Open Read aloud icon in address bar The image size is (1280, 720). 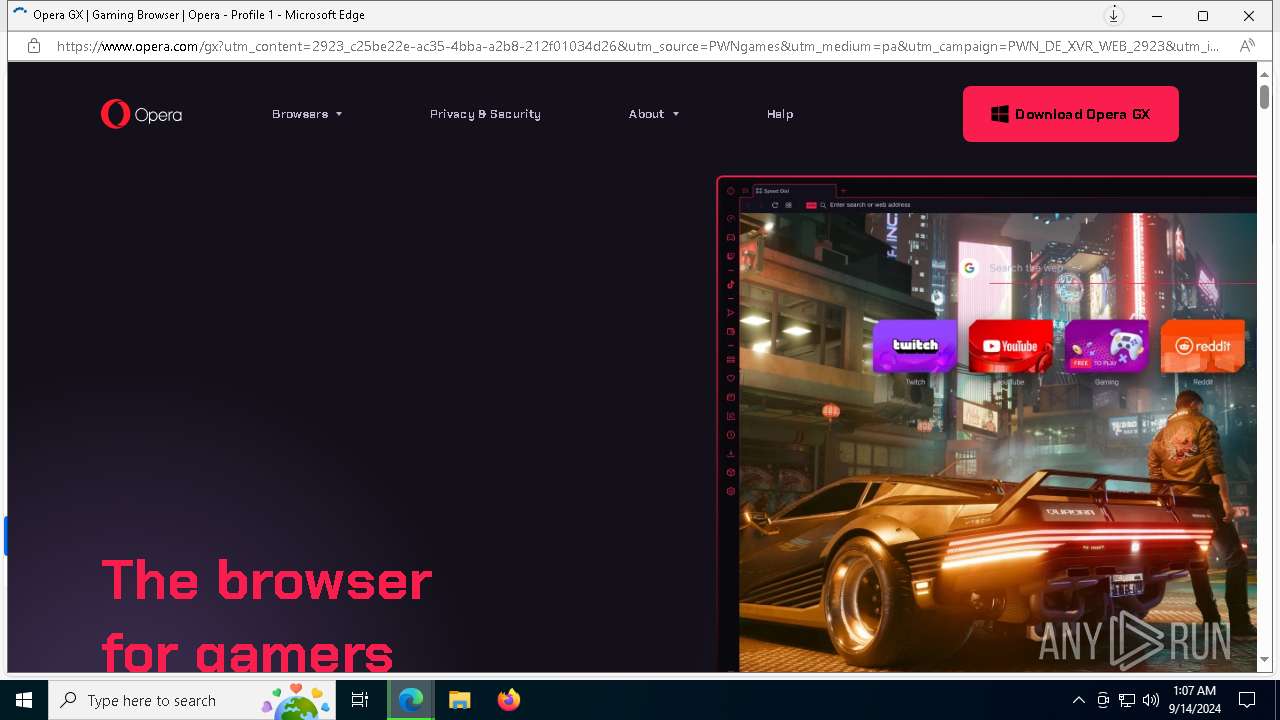click(x=1247, y=46)
